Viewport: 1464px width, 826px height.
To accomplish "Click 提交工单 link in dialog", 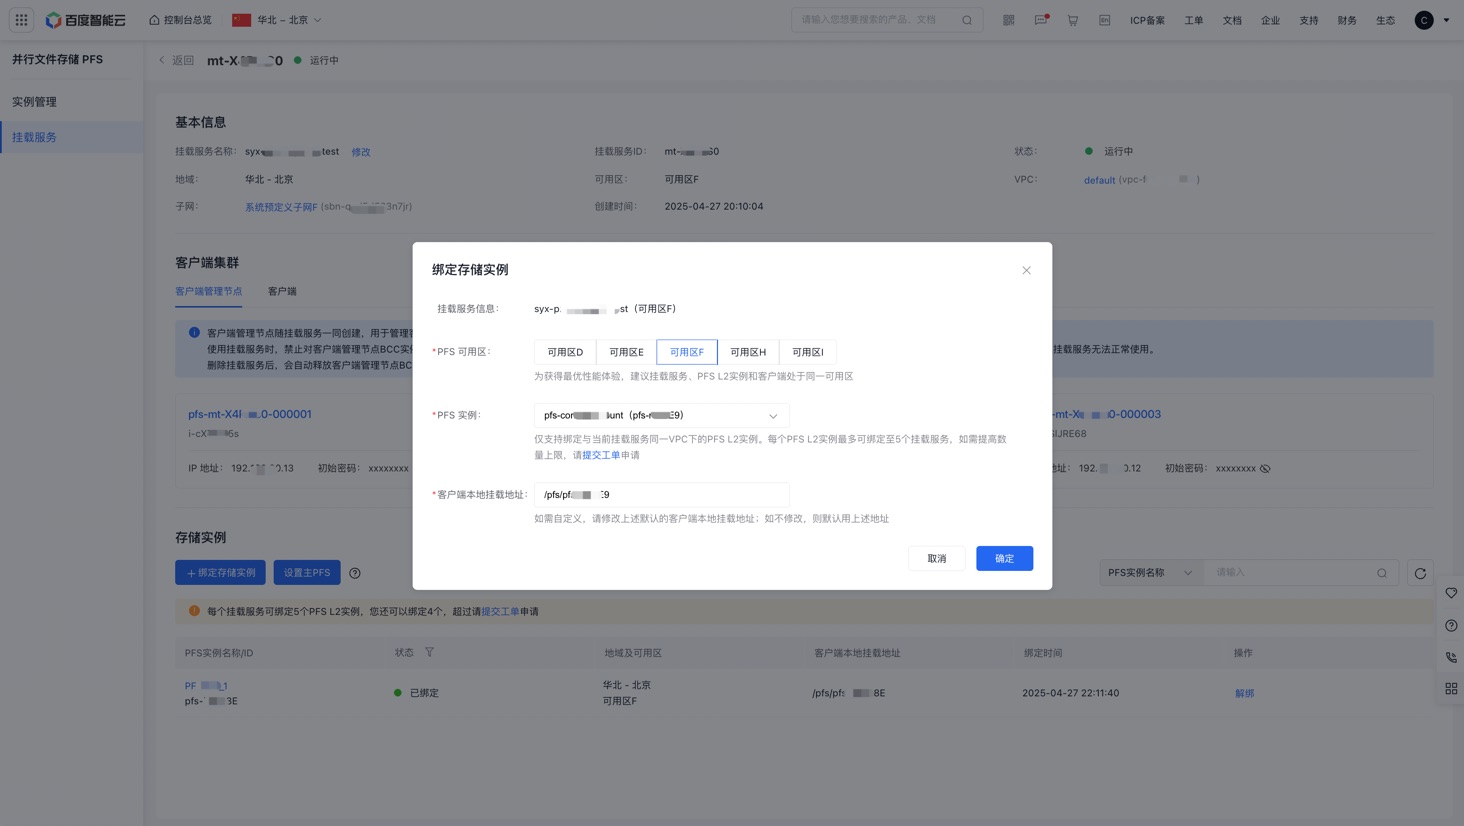I will point(601,455).
